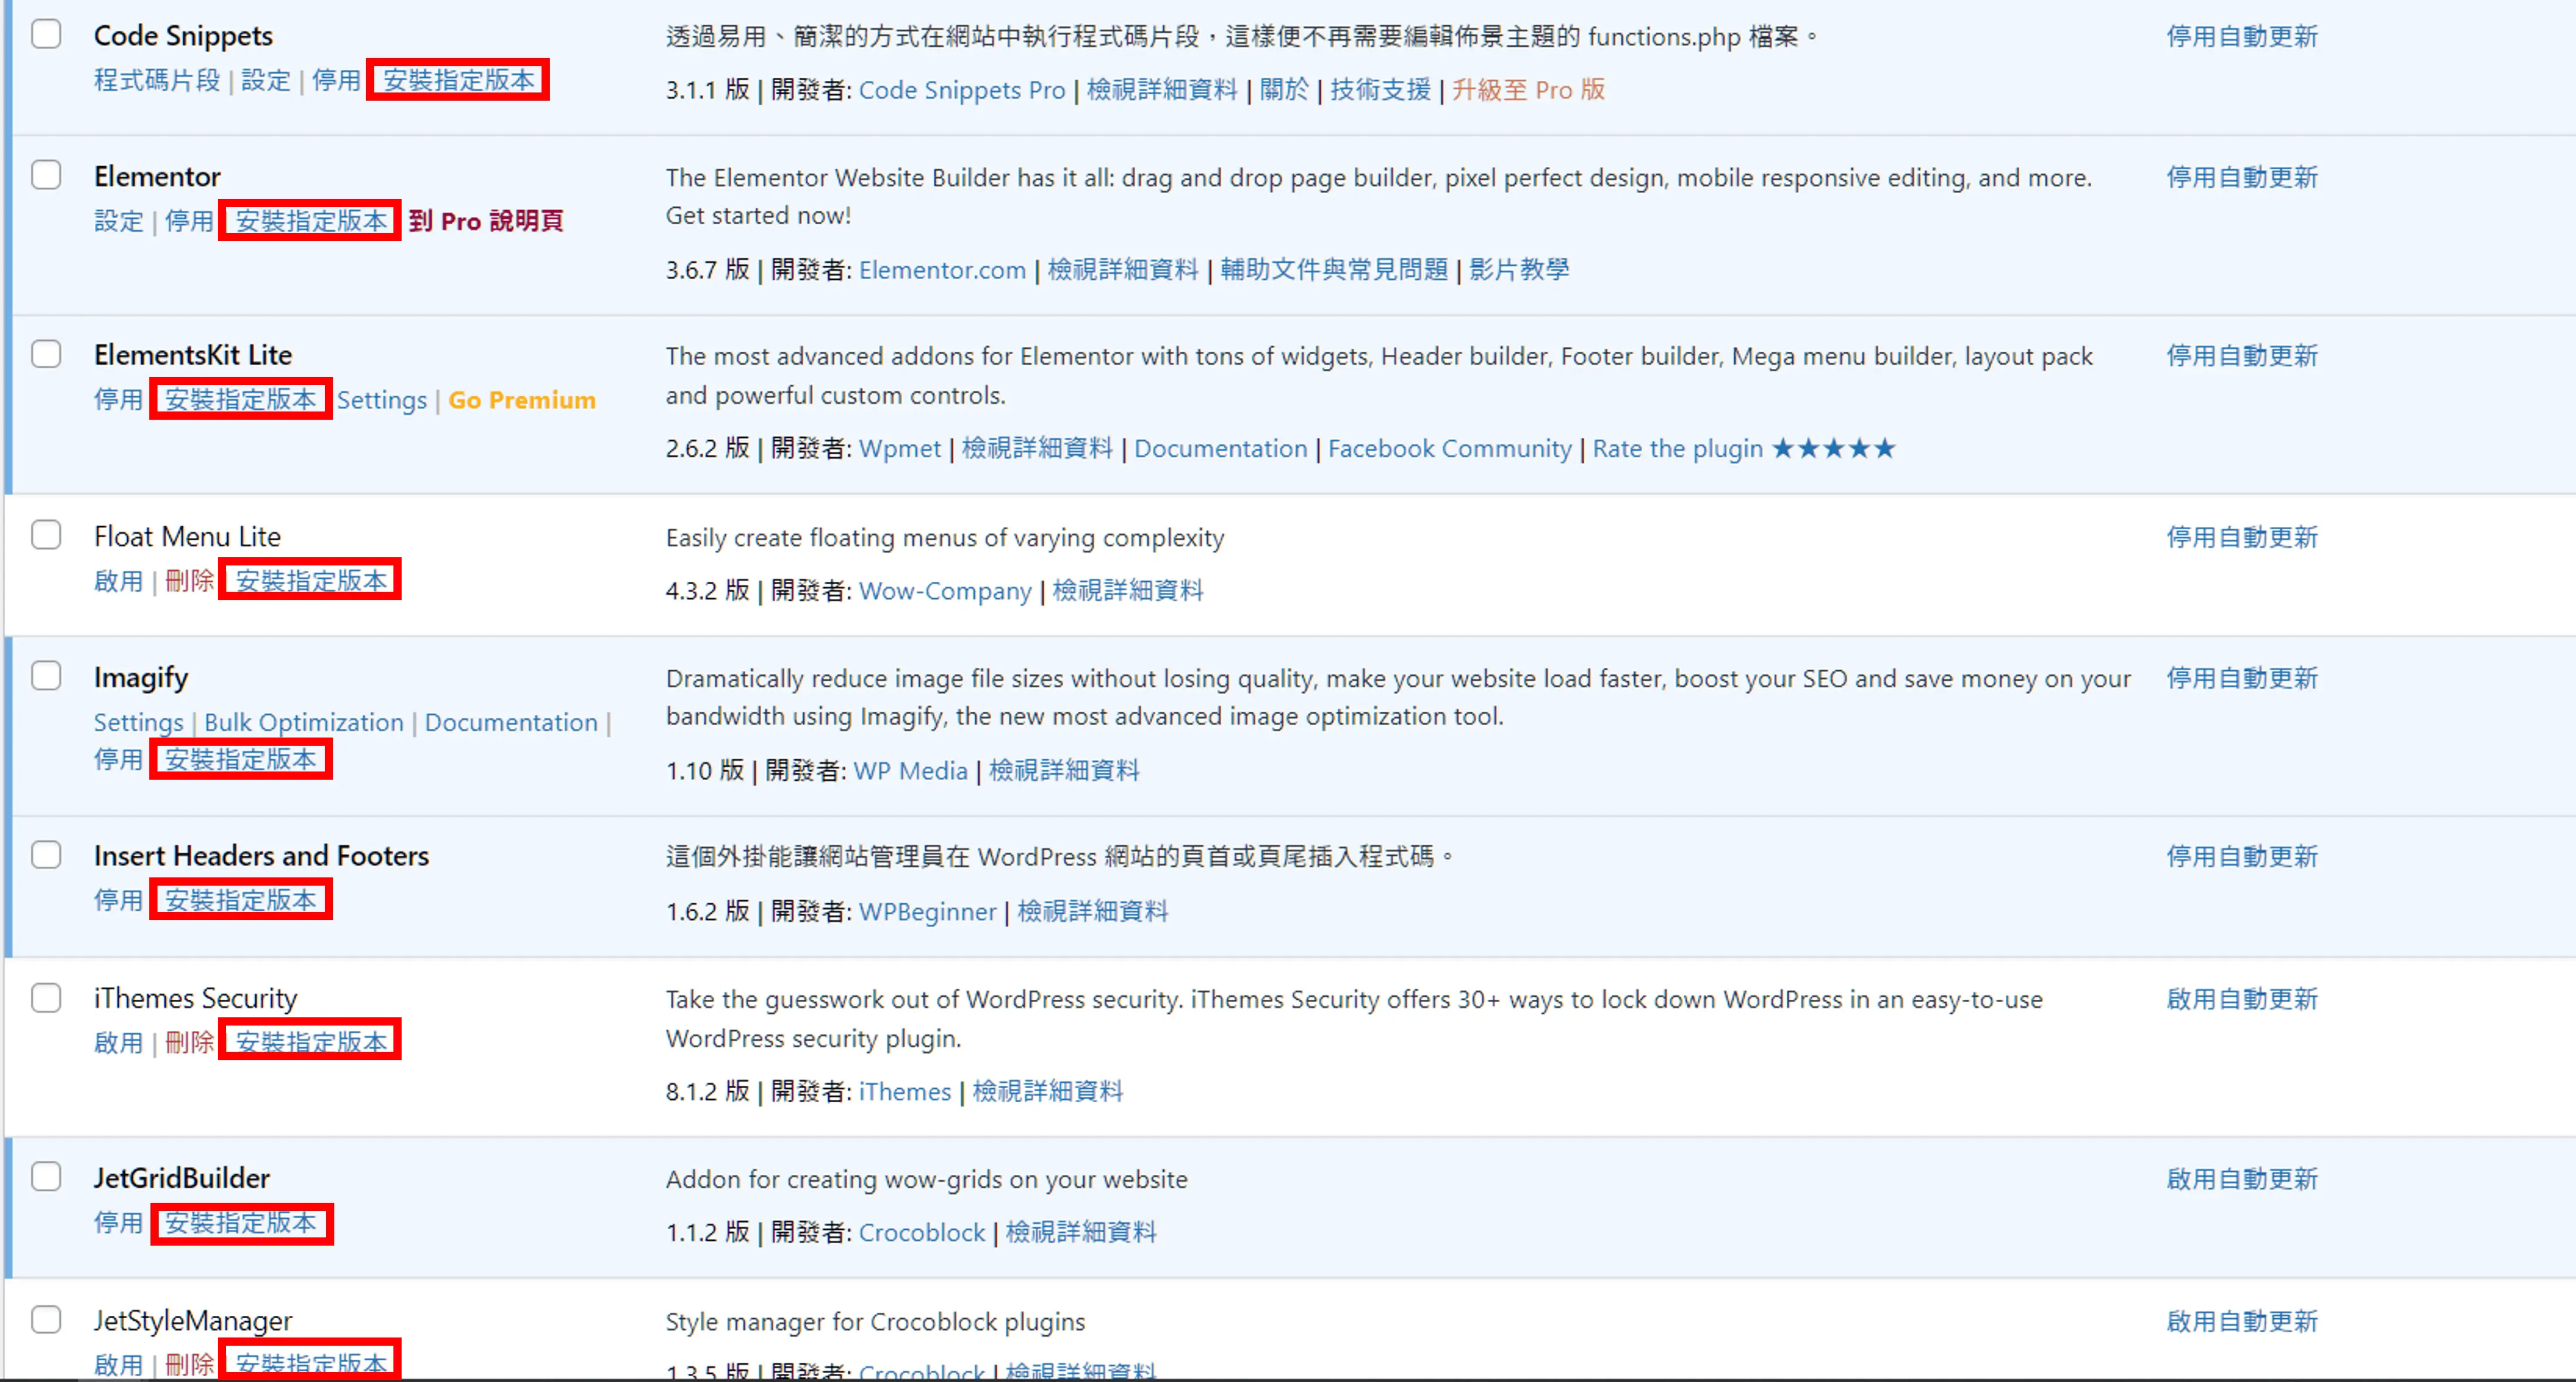Viewport: 2576px width, 1382px height.
Task: Check the ElementsKit Lite checkbox
Action: (x=46, y=354)
